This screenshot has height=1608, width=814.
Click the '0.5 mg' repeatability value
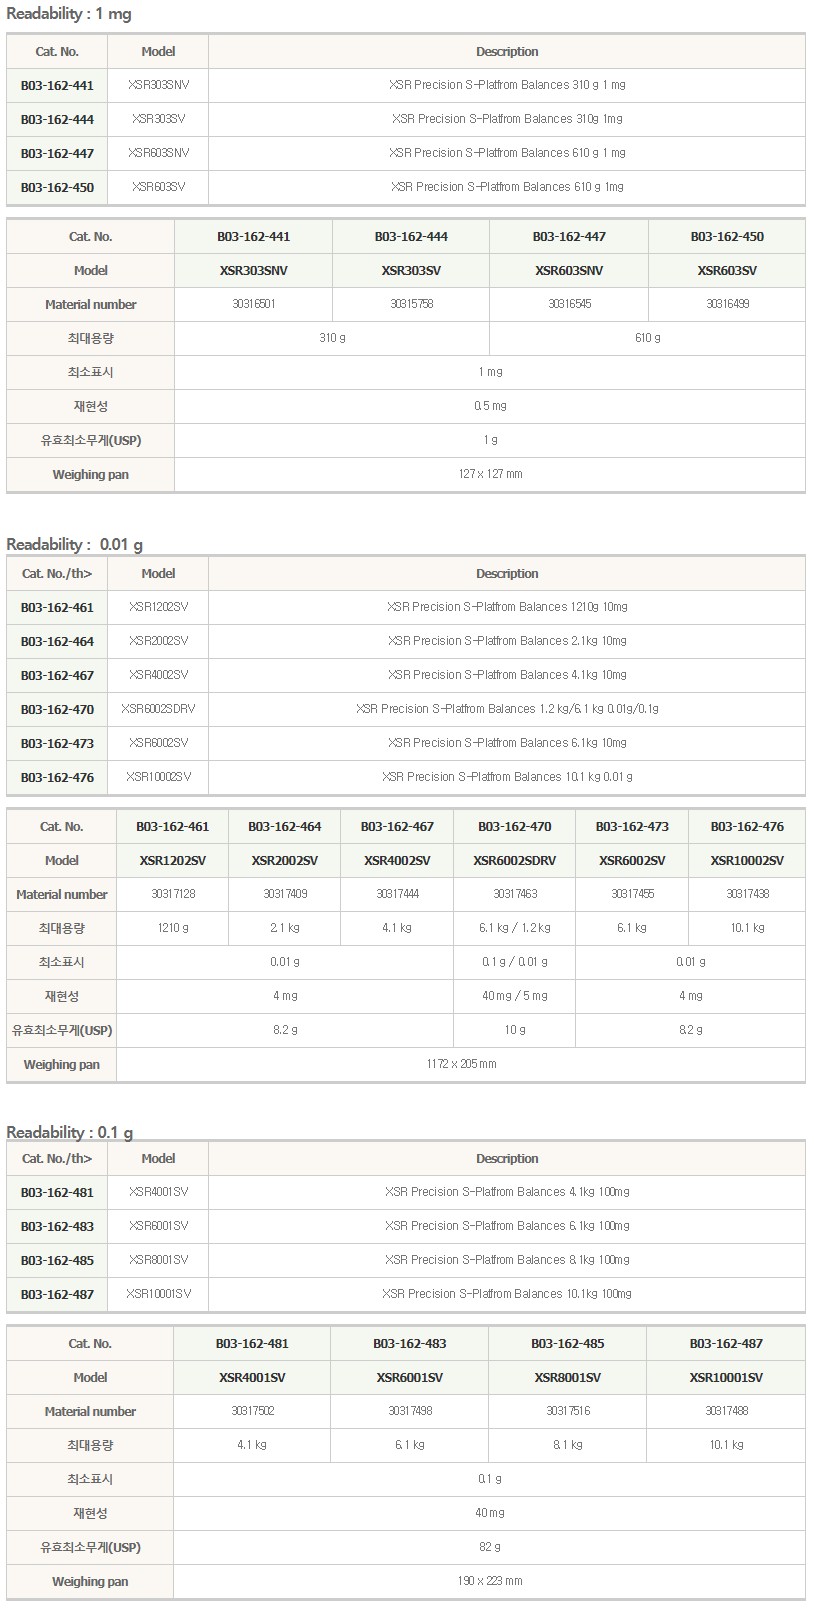pyautogui.click(x=490, y=406)
